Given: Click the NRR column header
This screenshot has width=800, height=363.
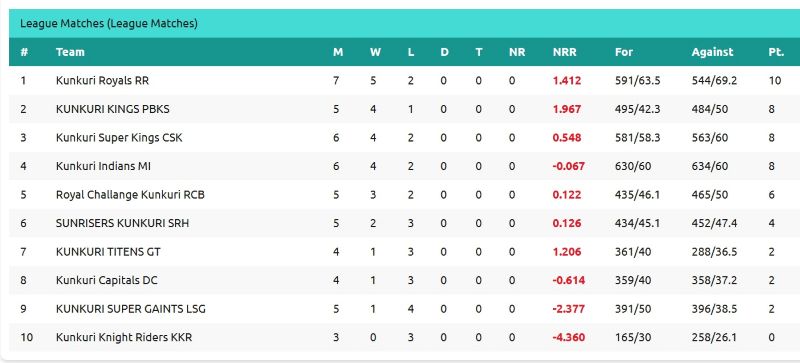Looking at the screenshot, I should pyautogui.click(x=564, y=52).
